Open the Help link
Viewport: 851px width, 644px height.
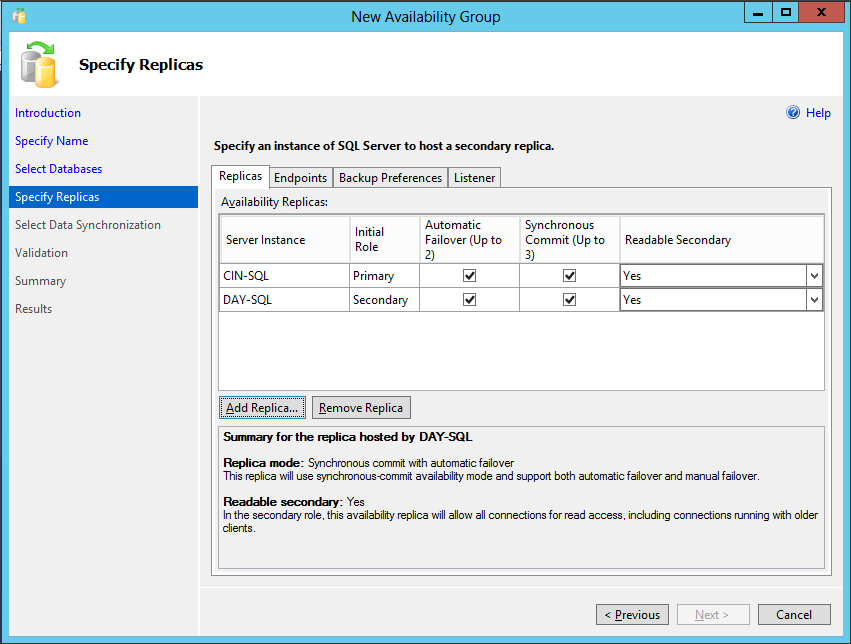click(x=818, y=113)
